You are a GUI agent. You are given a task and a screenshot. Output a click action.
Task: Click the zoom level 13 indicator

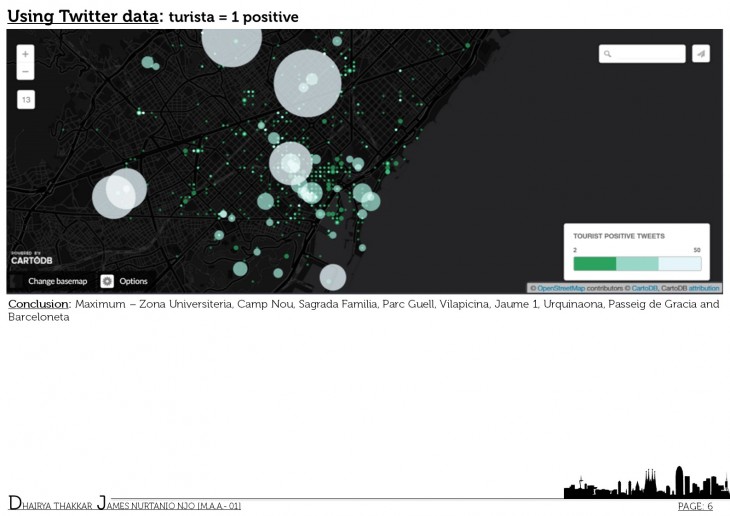25,100
